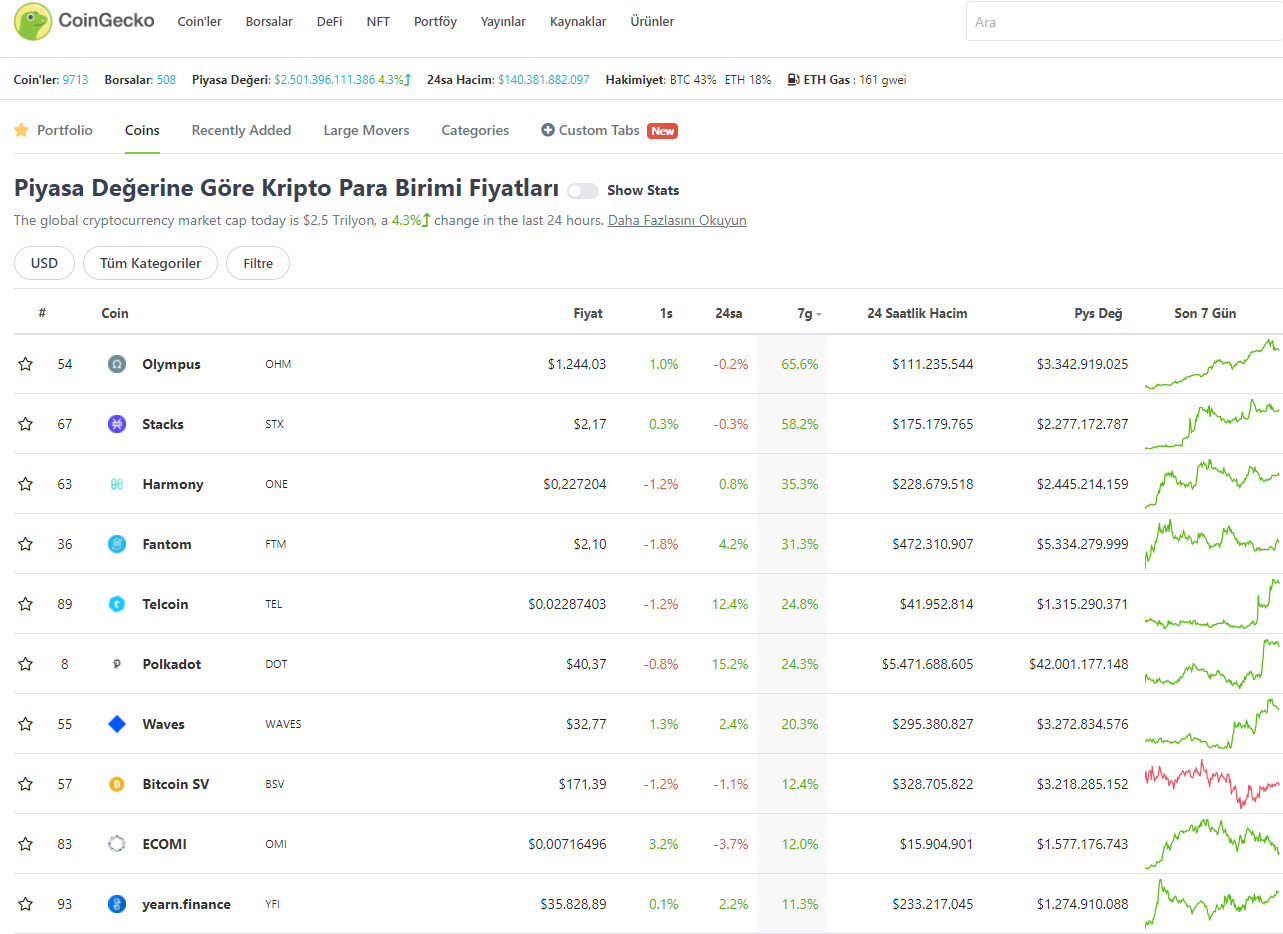Sort by the 24sa column header
The image size is (1283, 934).
[728, 314]
